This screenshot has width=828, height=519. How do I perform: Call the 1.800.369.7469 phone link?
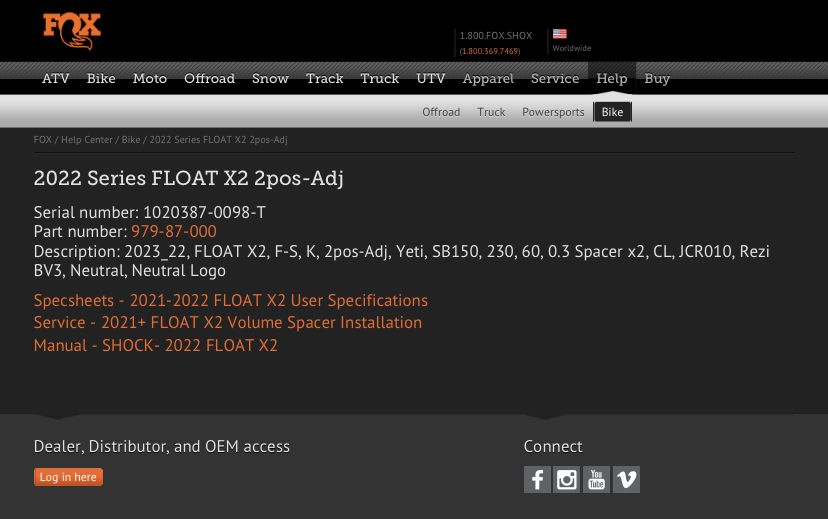[490, 51]
